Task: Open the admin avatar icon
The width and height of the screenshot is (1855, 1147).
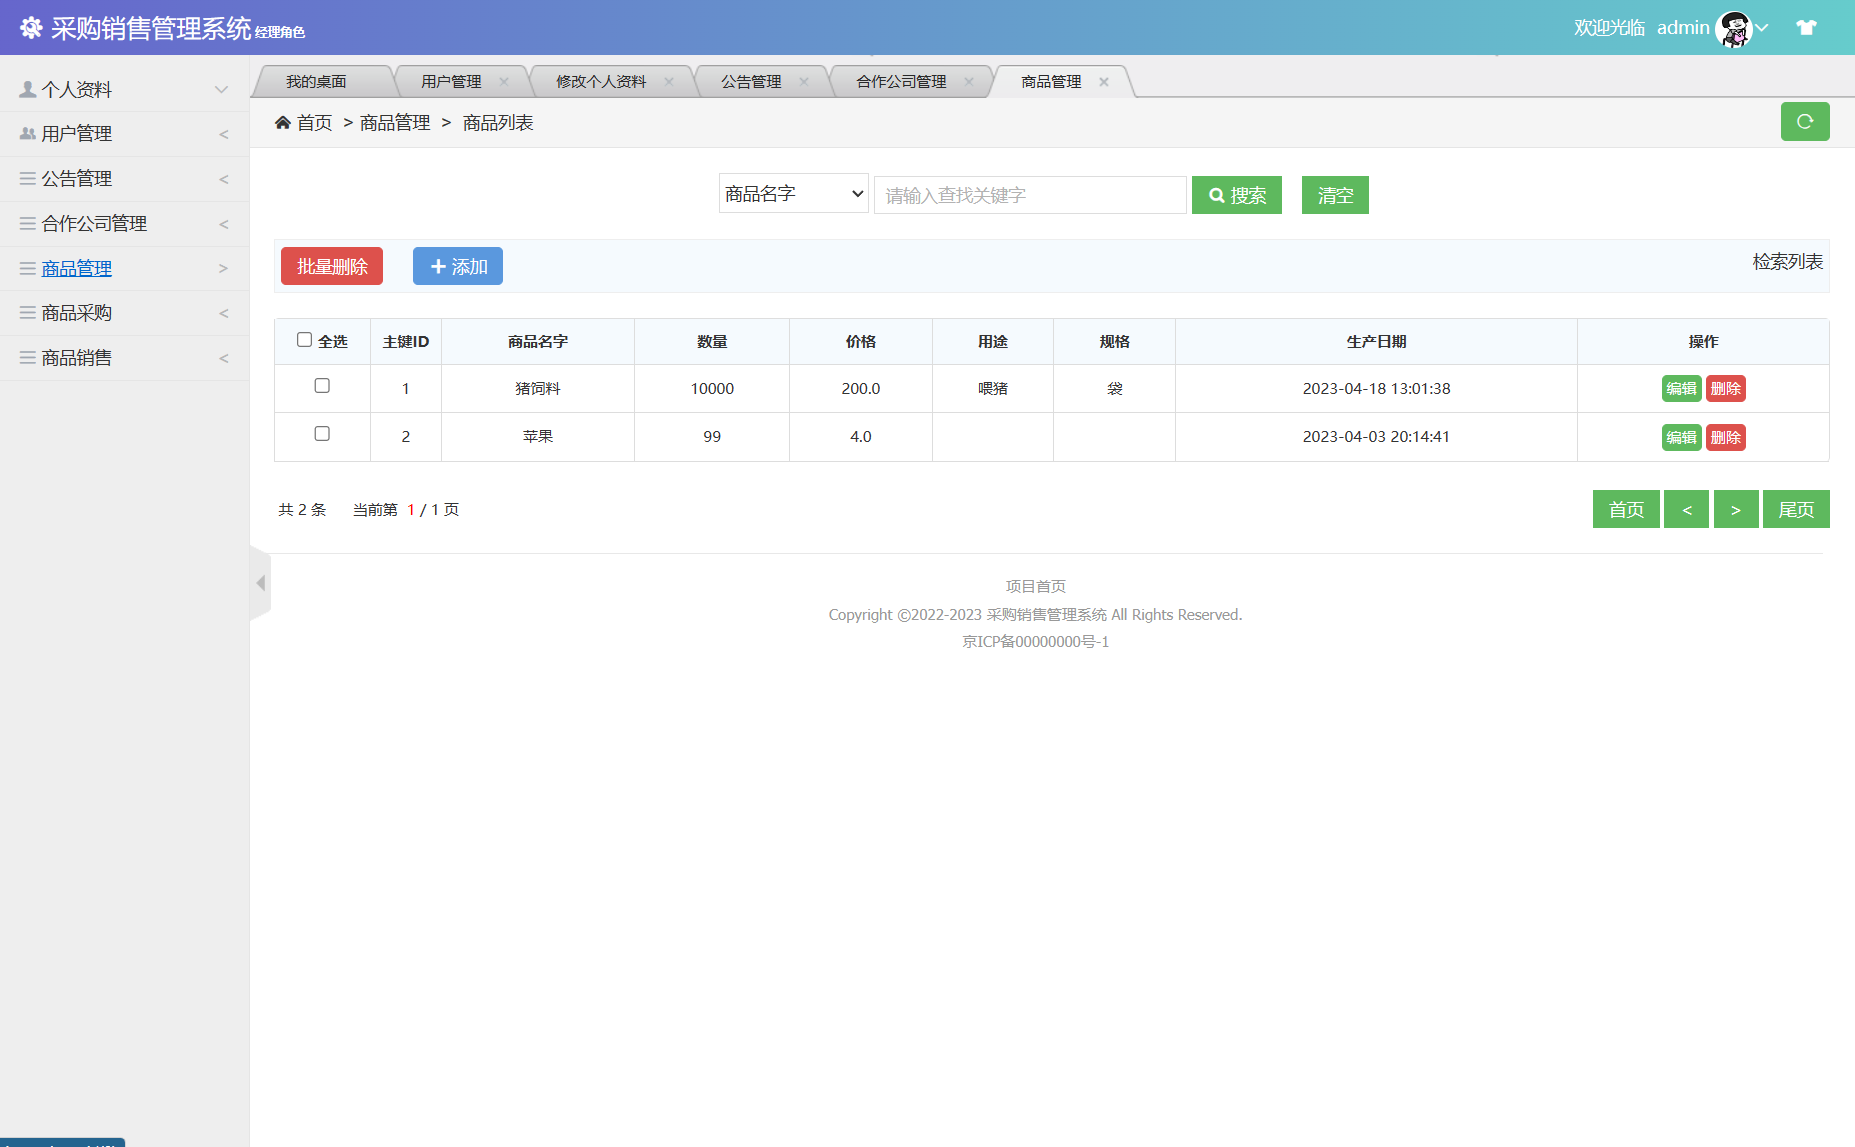Action: (1736, 27)
